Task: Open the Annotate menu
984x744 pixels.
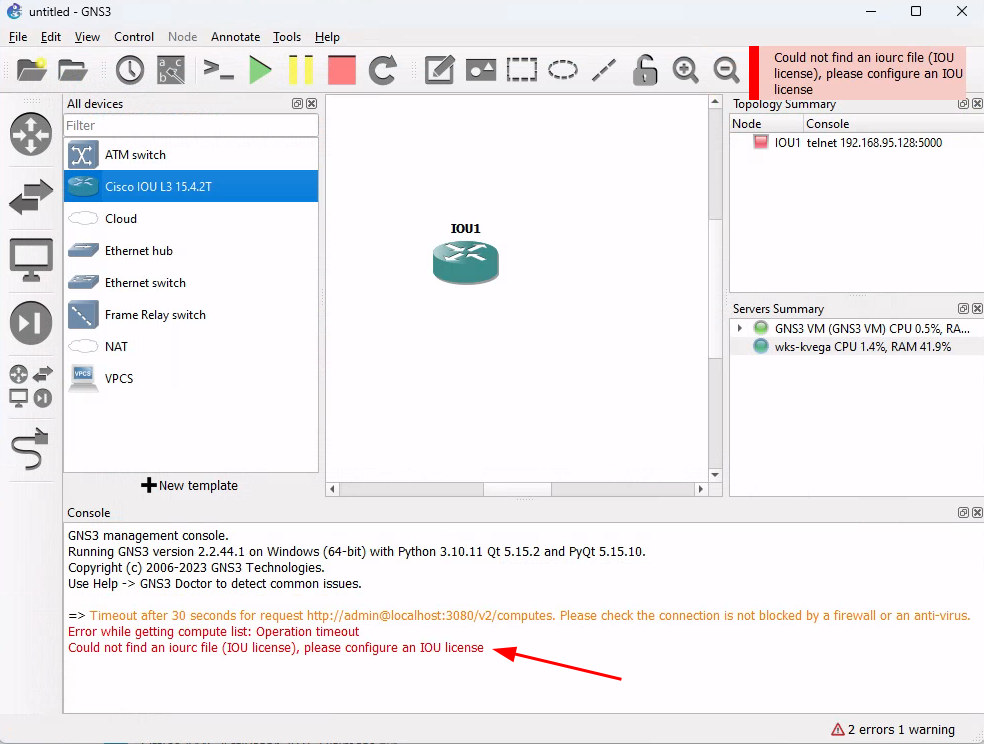Action: (235, 37)
